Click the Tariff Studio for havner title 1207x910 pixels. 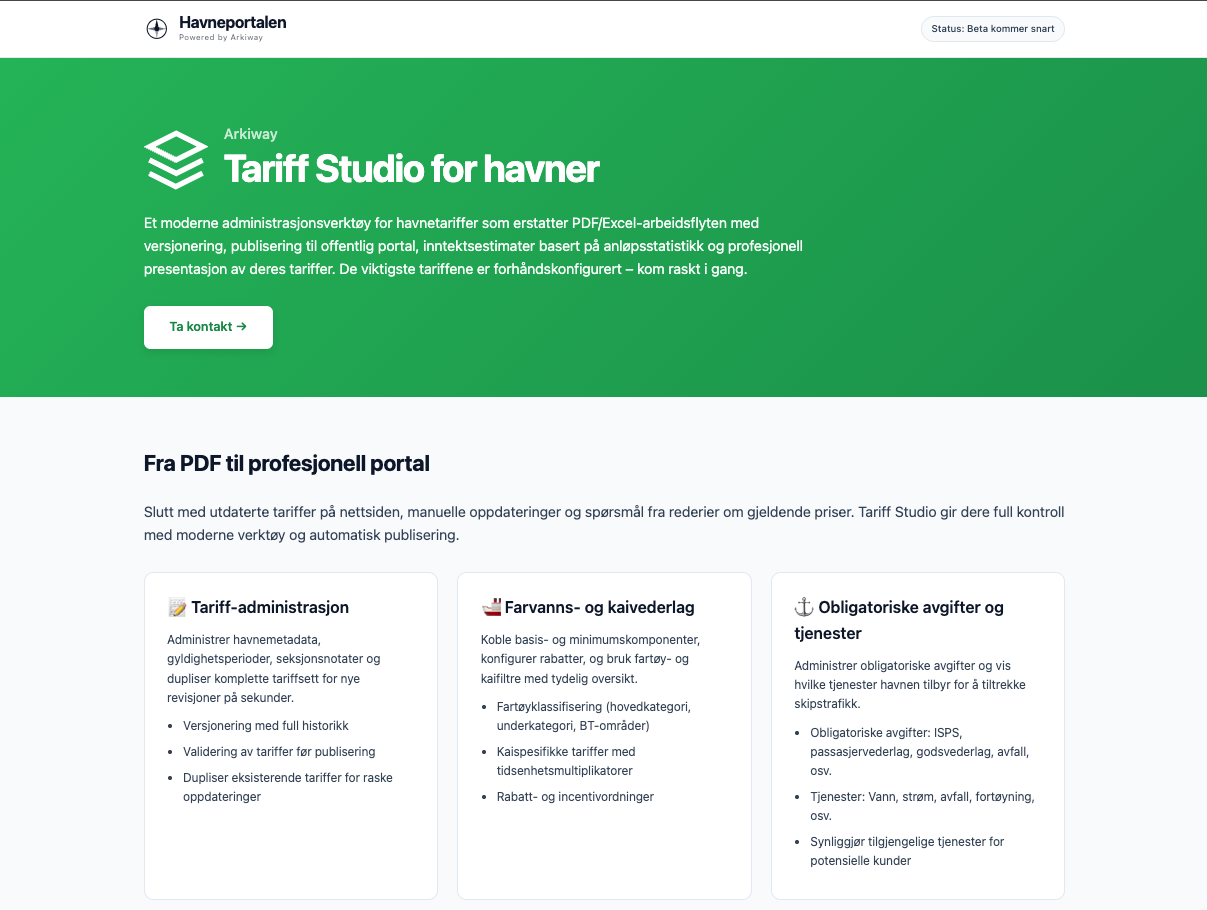coord(411,170)
